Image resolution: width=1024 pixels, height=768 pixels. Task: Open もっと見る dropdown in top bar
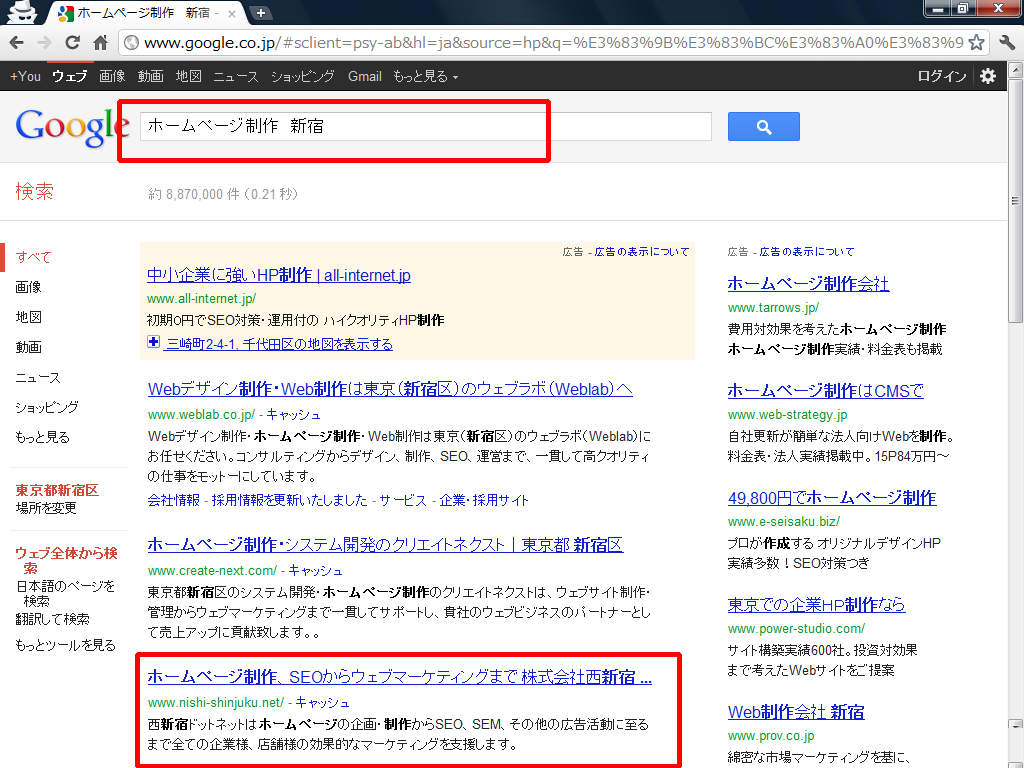click(425, 76)
